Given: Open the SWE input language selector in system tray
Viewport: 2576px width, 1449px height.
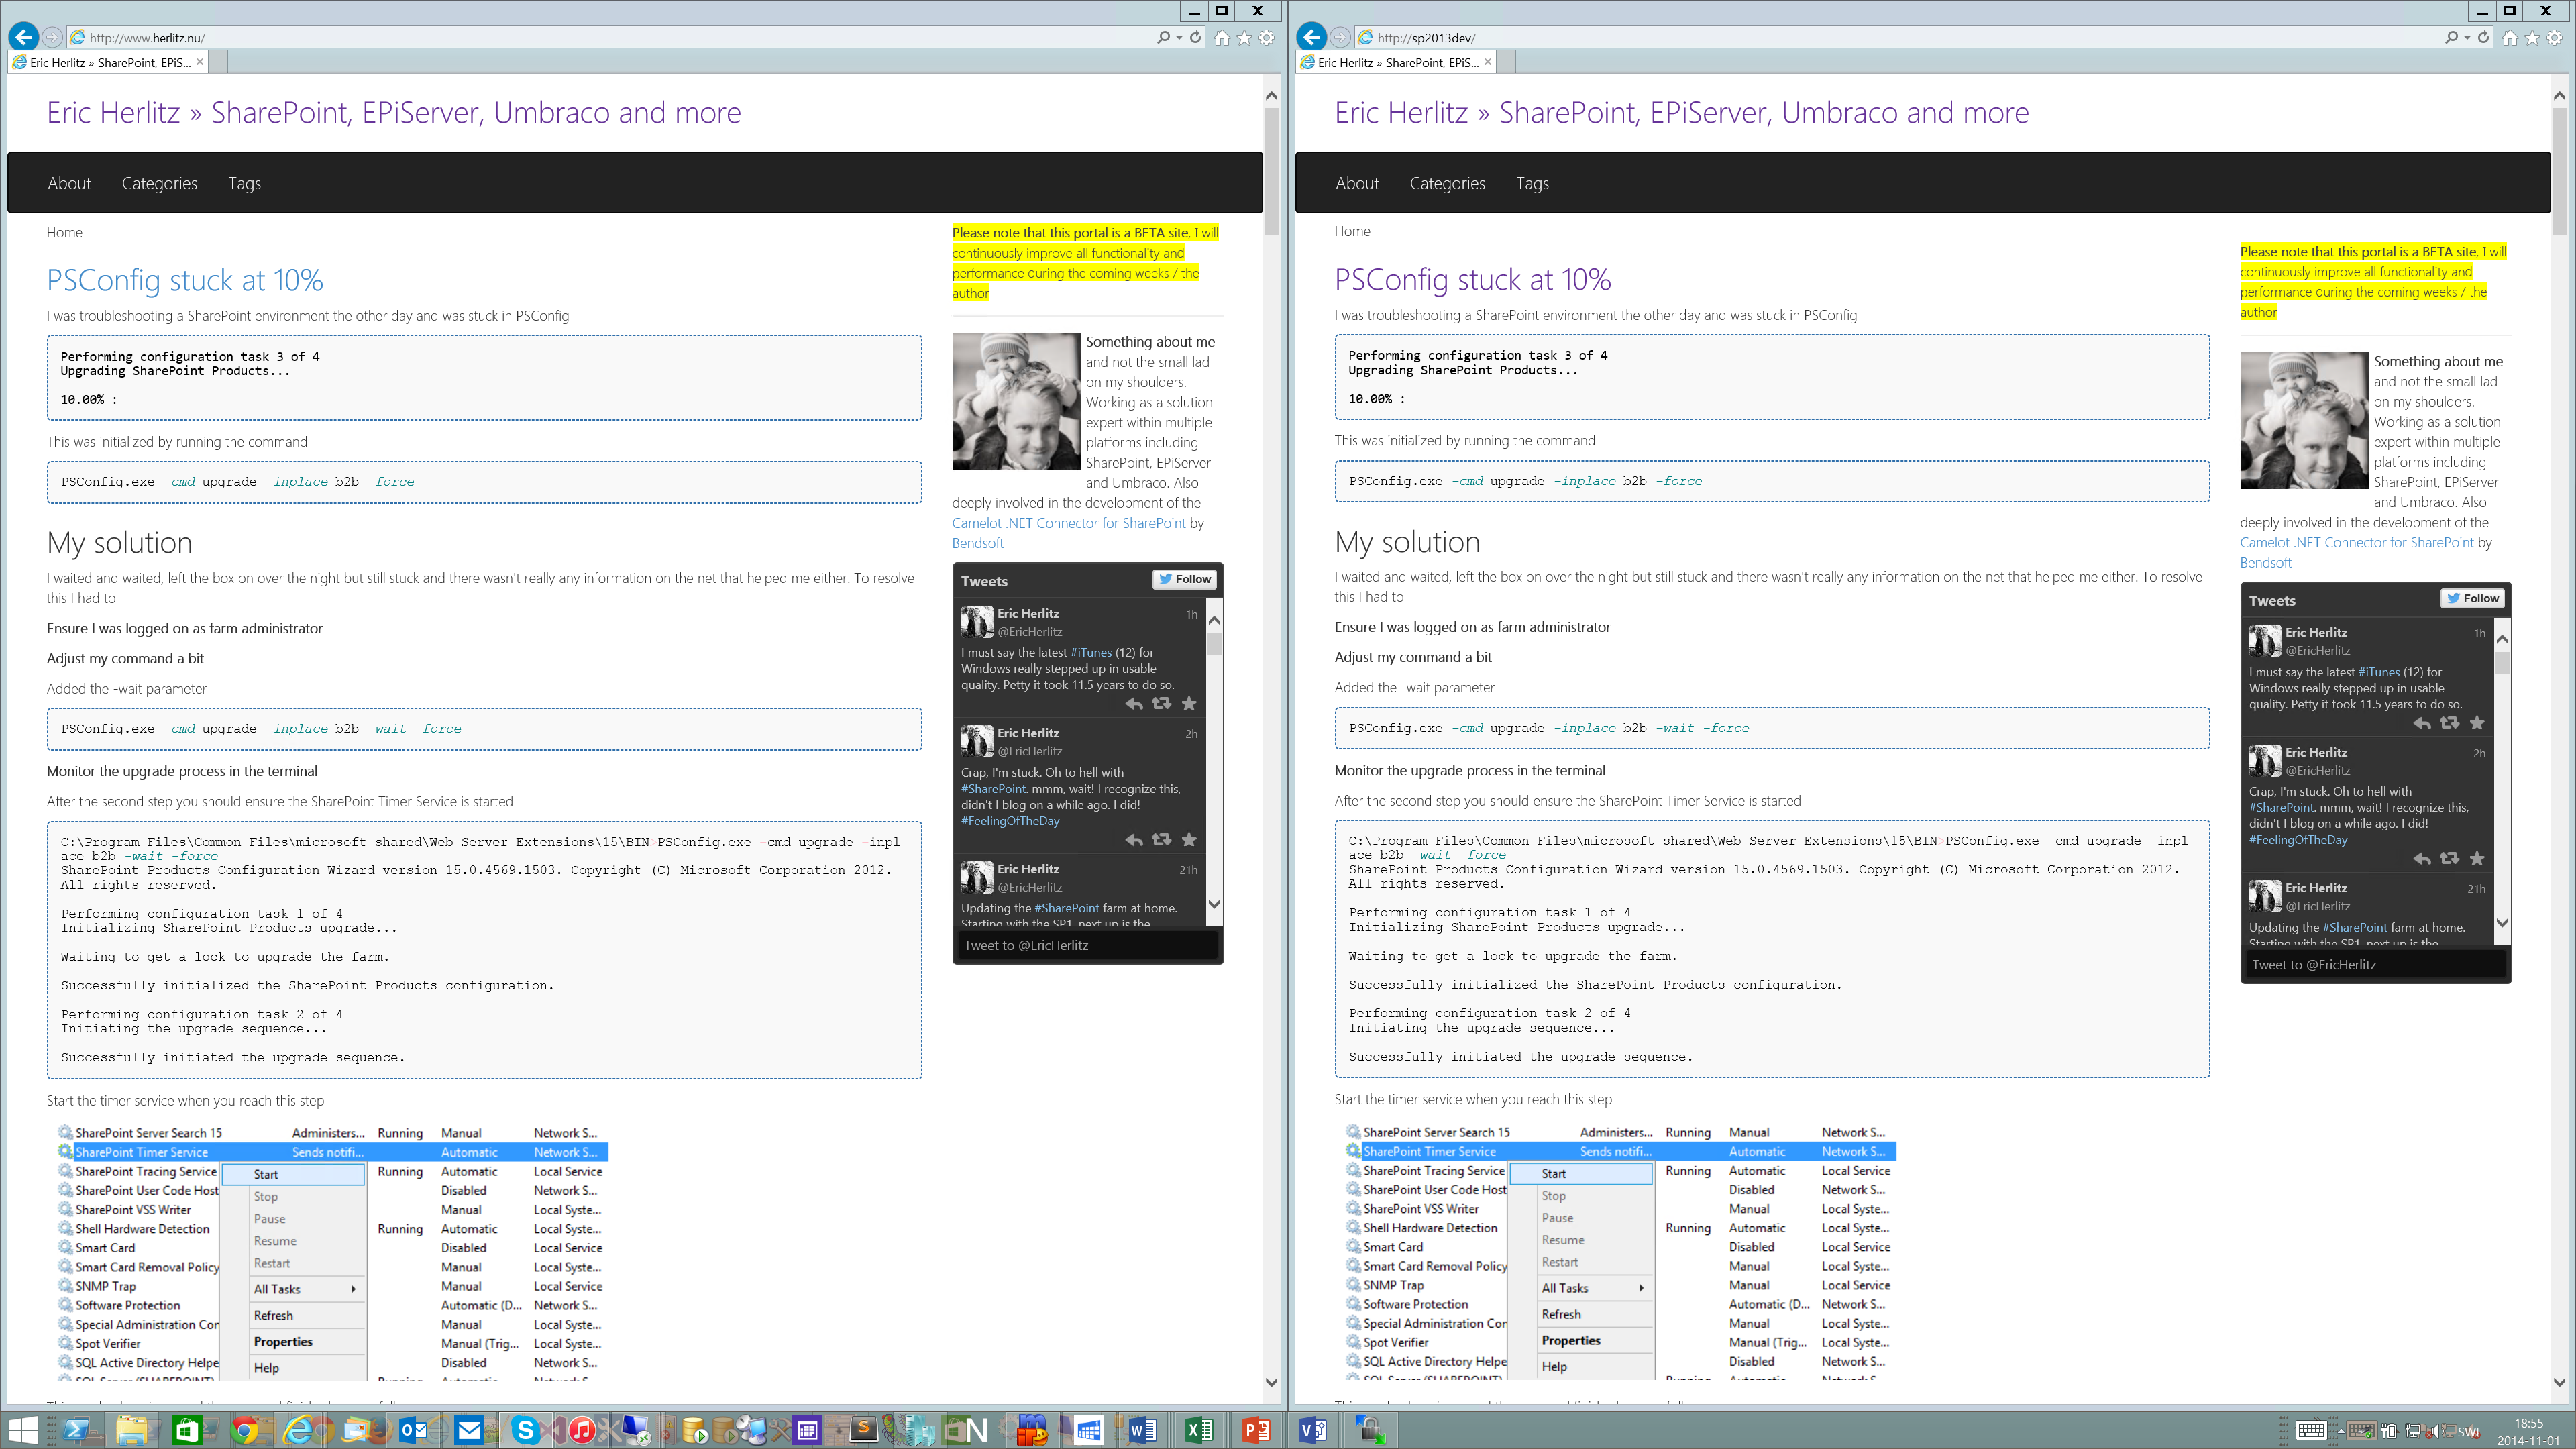Looking at the screenshot, I should coord(2469,1431).
